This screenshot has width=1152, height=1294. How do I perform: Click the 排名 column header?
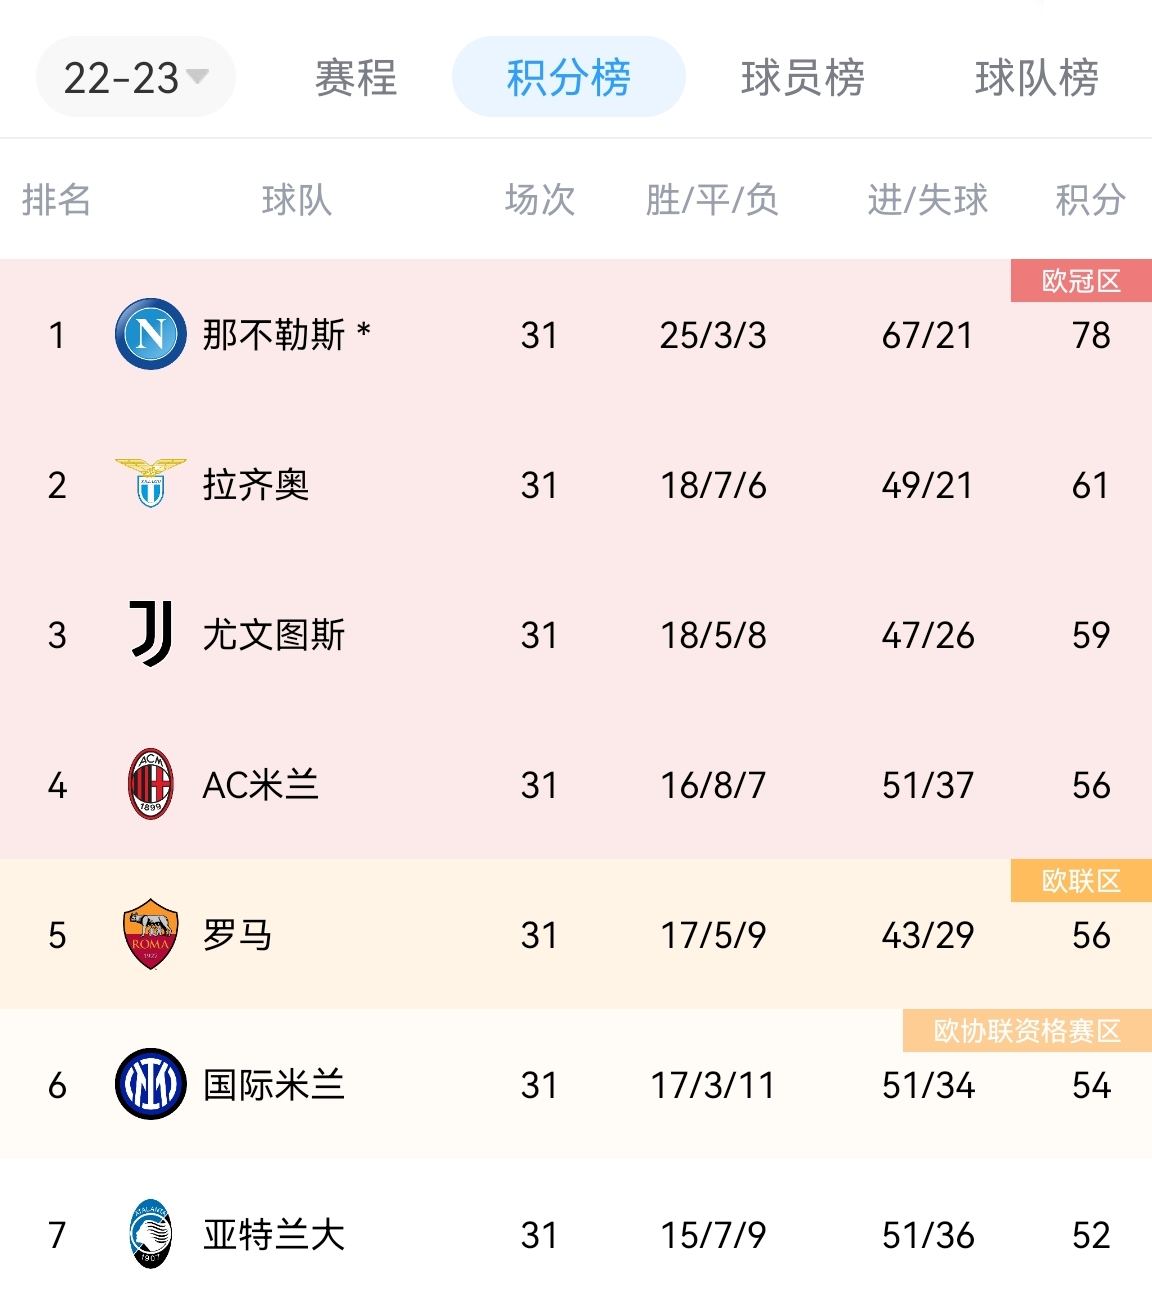56,200
